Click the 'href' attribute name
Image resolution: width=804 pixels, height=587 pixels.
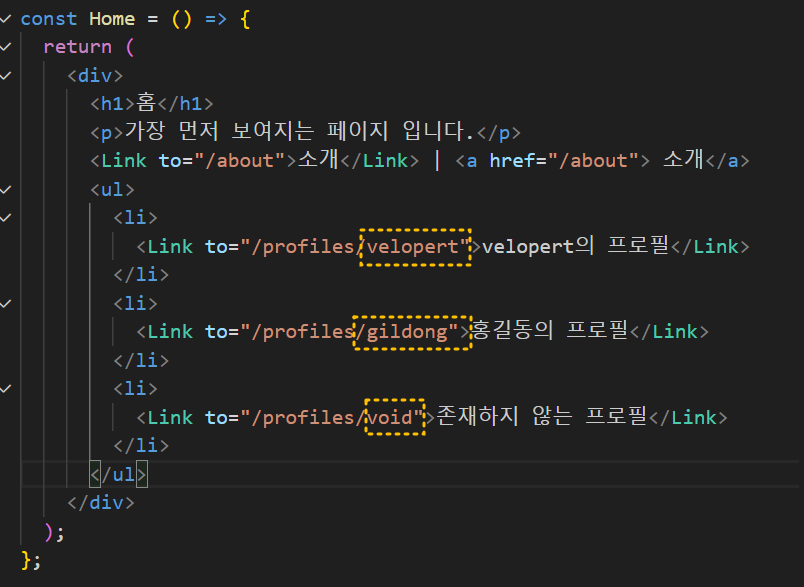[x=512, y=161]
